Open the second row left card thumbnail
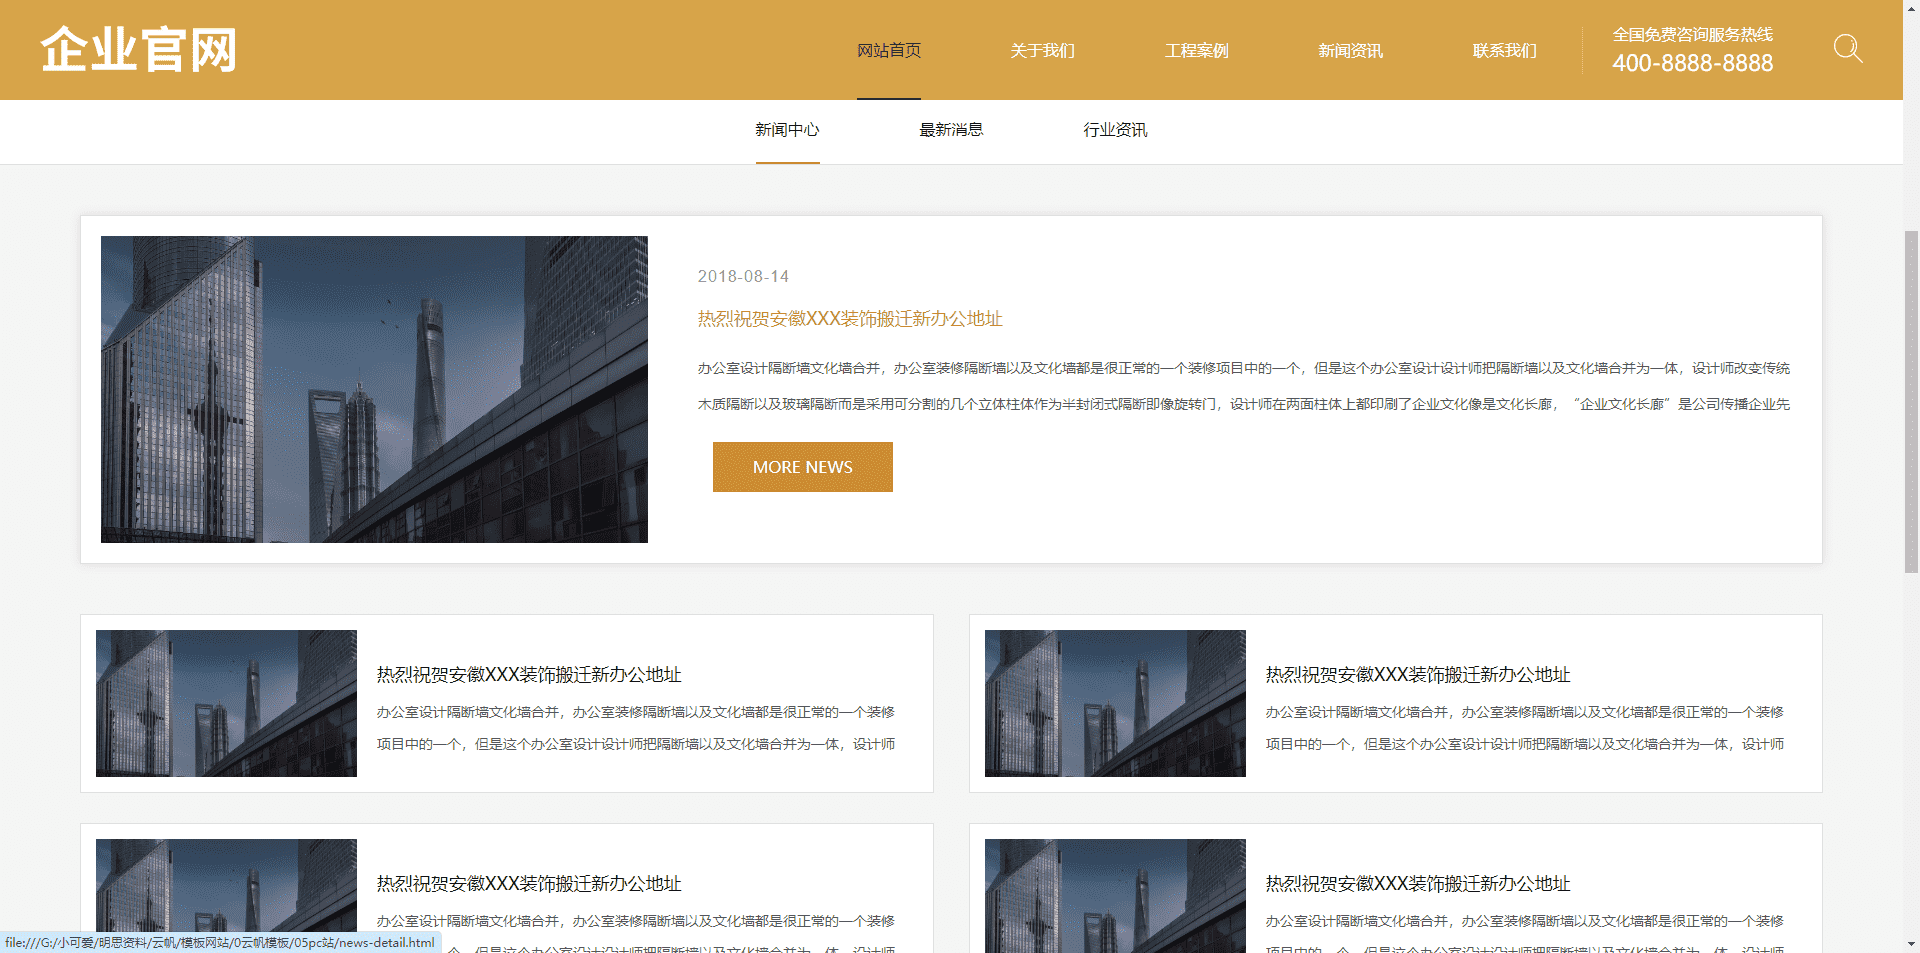 point(226,896)
